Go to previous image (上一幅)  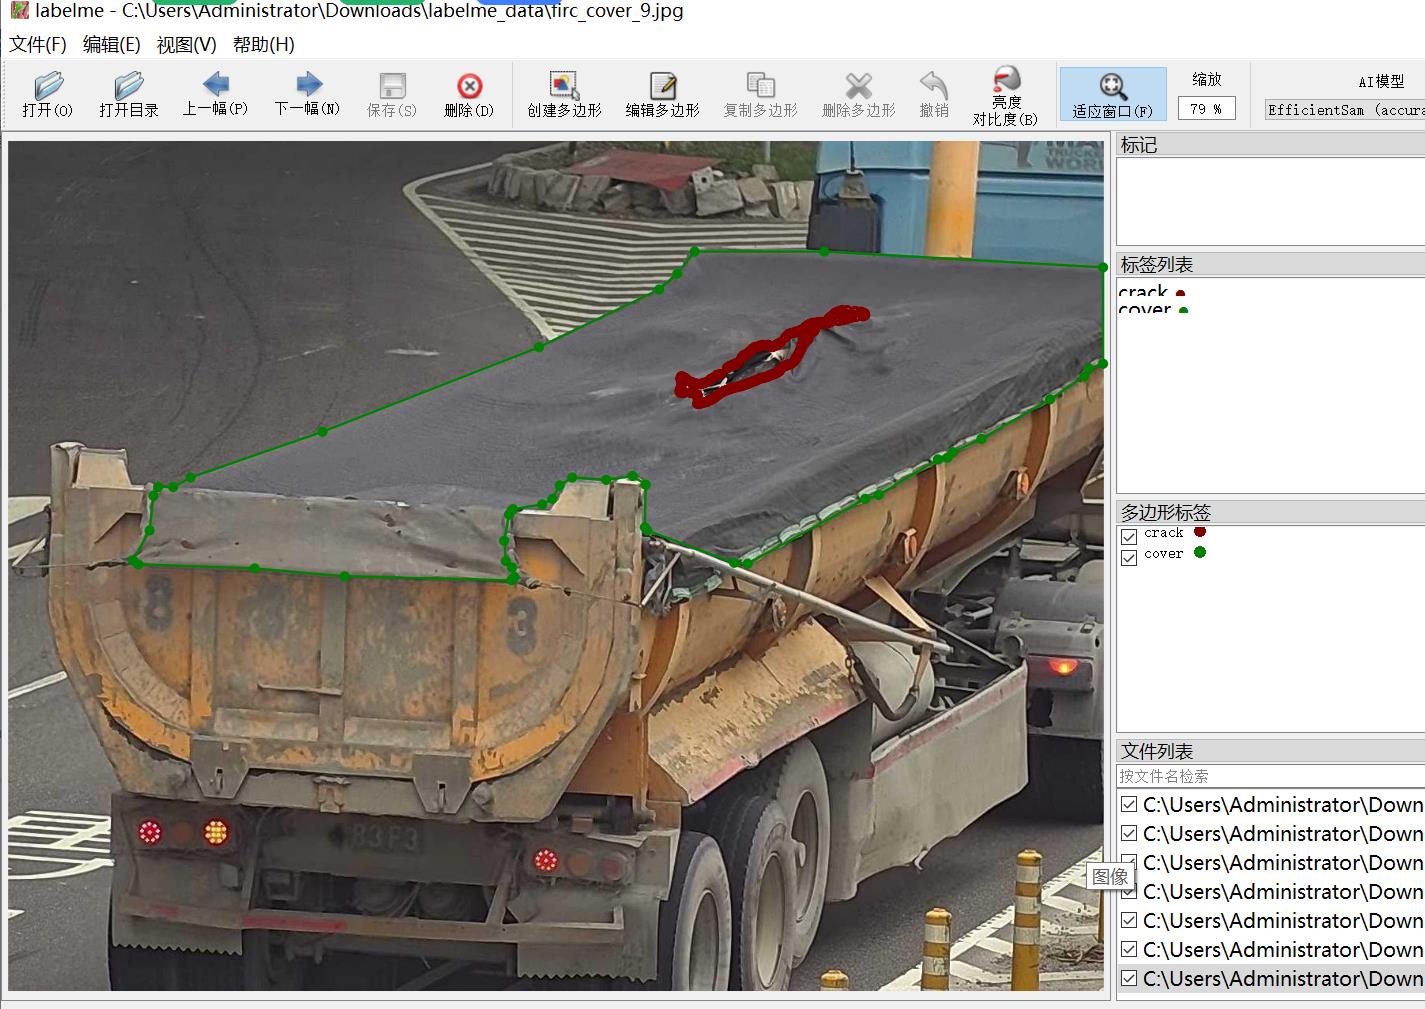(215, 94)
